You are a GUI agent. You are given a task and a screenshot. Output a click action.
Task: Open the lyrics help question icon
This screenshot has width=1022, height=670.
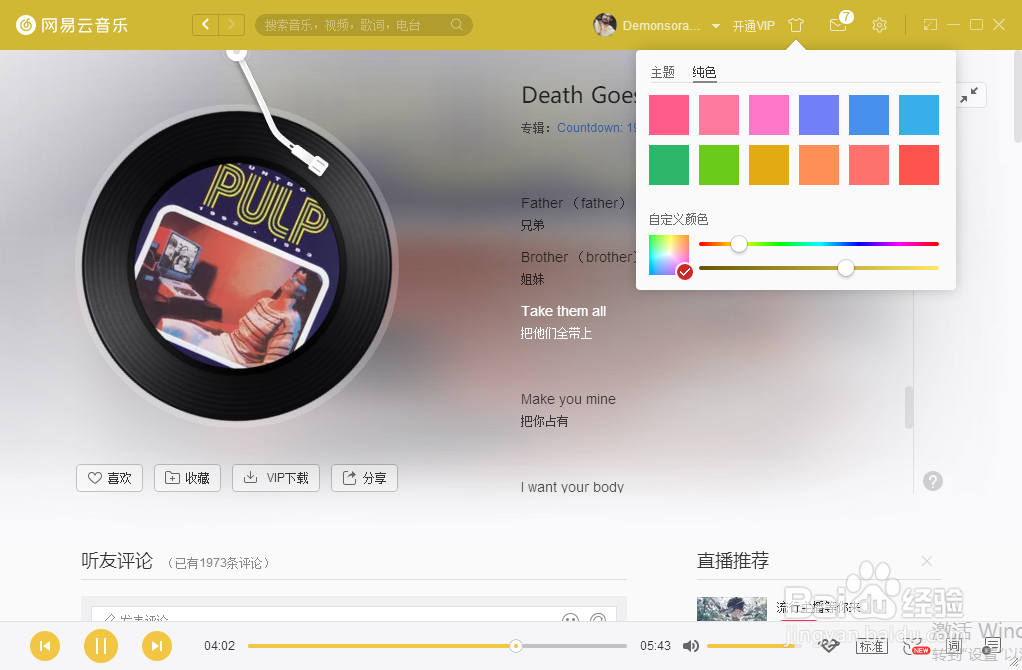point(933,481)
